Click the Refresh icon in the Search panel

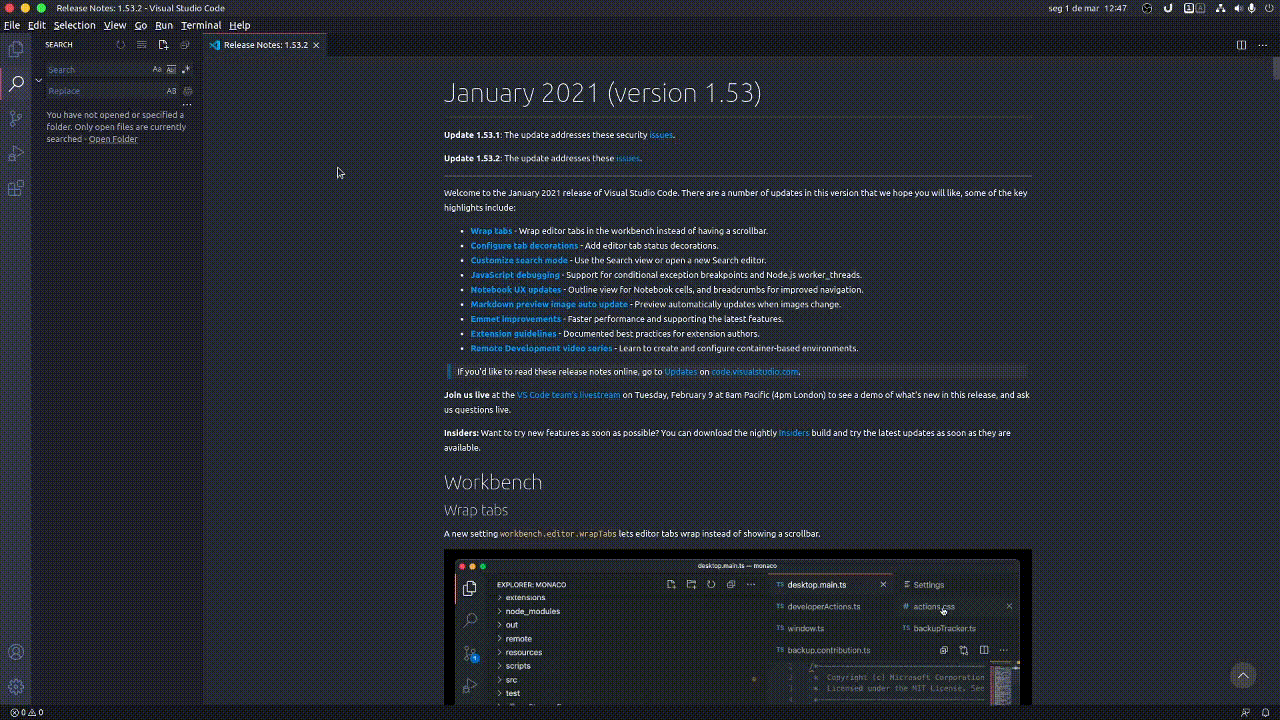pyautogui.click(x=121, y=44)
